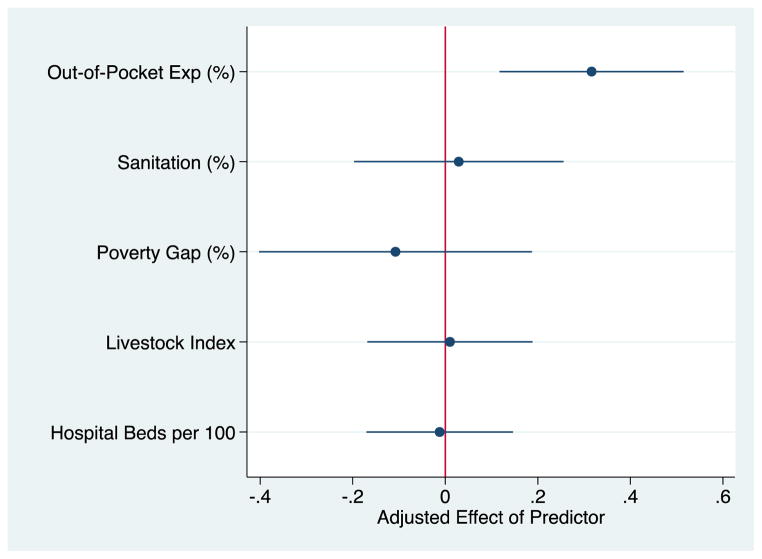Click the Hospital Beds per 100 dot
The width and height of the screenshot is (762, 559).
[x=439, y=432]
